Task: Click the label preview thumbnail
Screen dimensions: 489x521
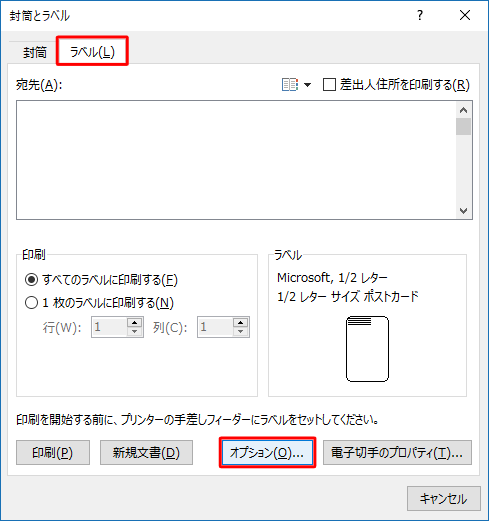Action: point(367,349)
